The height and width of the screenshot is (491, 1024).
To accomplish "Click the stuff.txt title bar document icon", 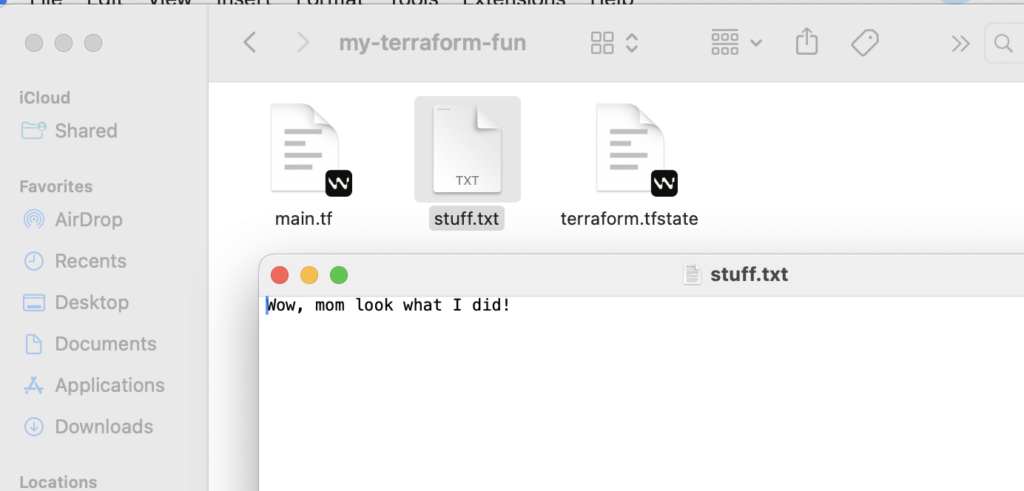I will [x=692, y=275].
